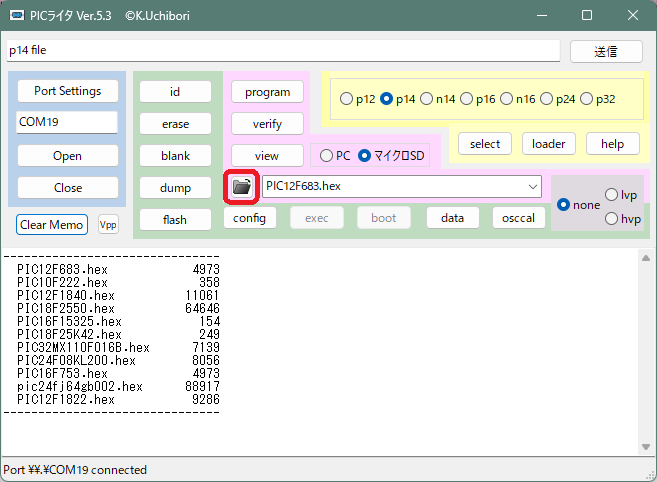Click the erase button
The width and height of the screenshot is (657, 482).
175,124
